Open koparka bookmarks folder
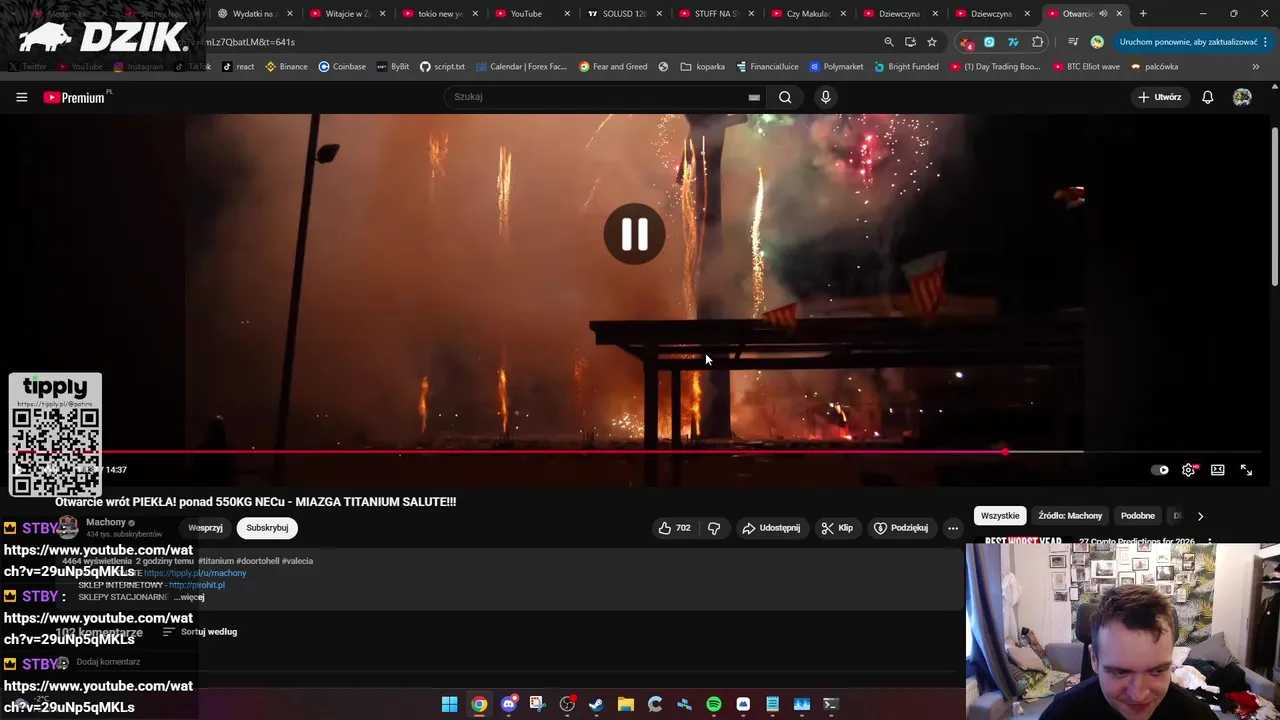The width and height of the screenshot is (1280, 720). [702, 67]
